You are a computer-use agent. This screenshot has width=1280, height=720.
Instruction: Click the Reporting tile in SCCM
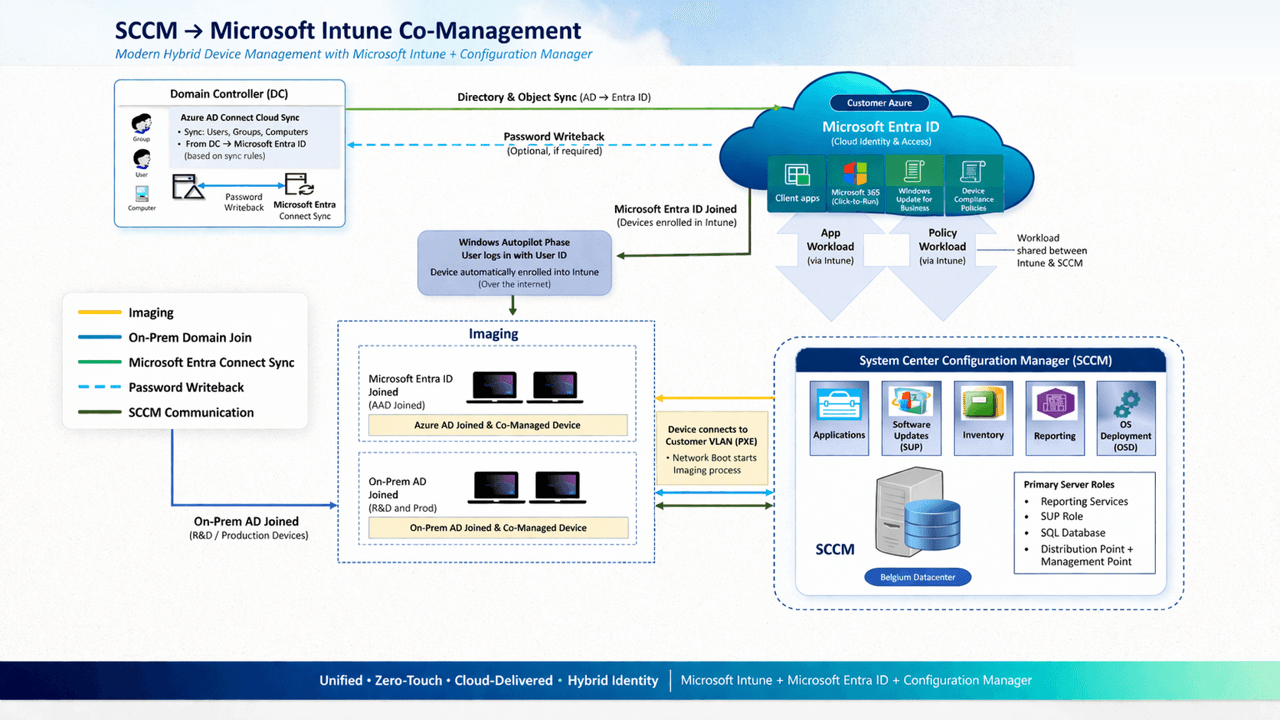pyautogui.click(x=1055, y=417)
